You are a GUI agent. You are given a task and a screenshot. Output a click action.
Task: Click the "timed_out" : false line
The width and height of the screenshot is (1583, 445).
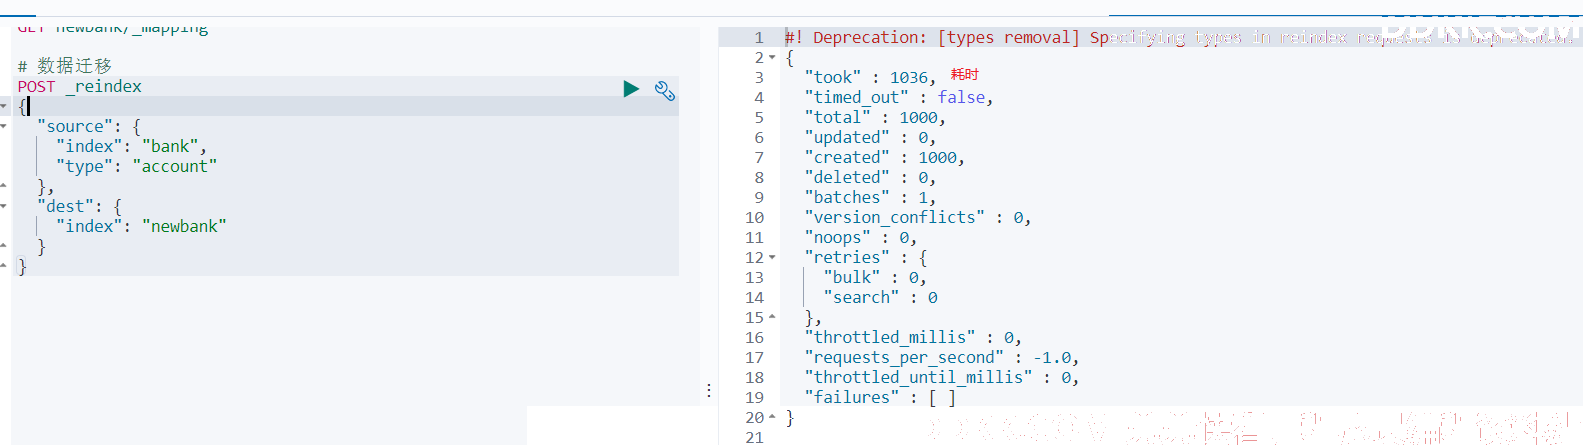[899, 97]
